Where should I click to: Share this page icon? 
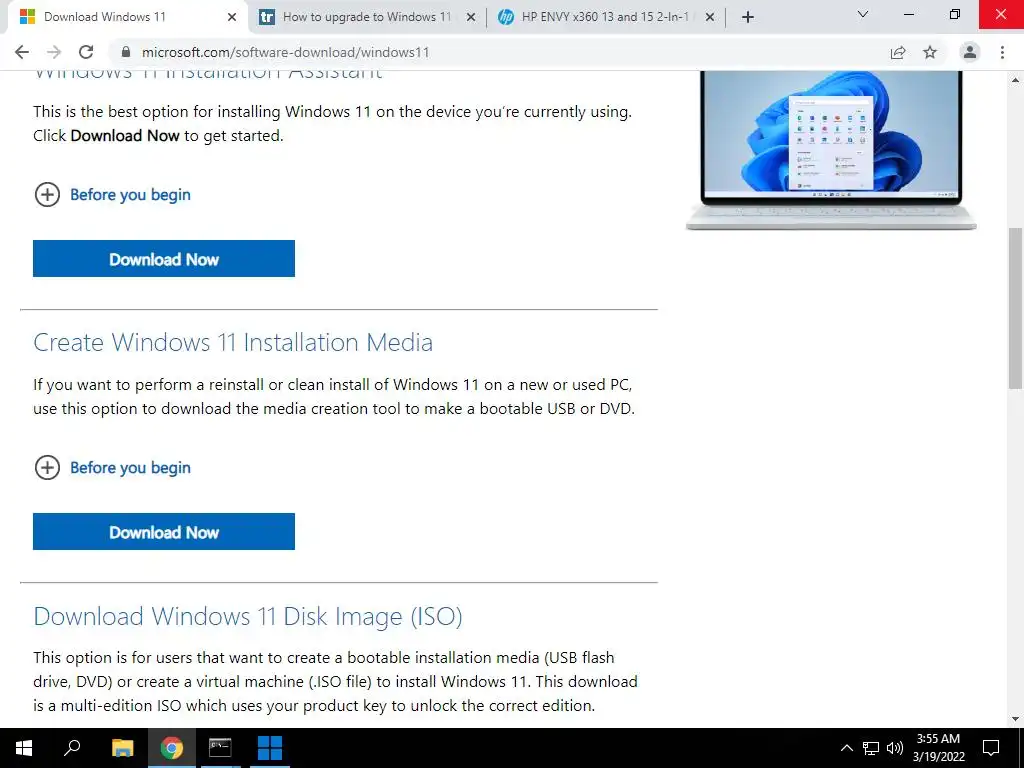pyautogui.click(x=898, y=52)
